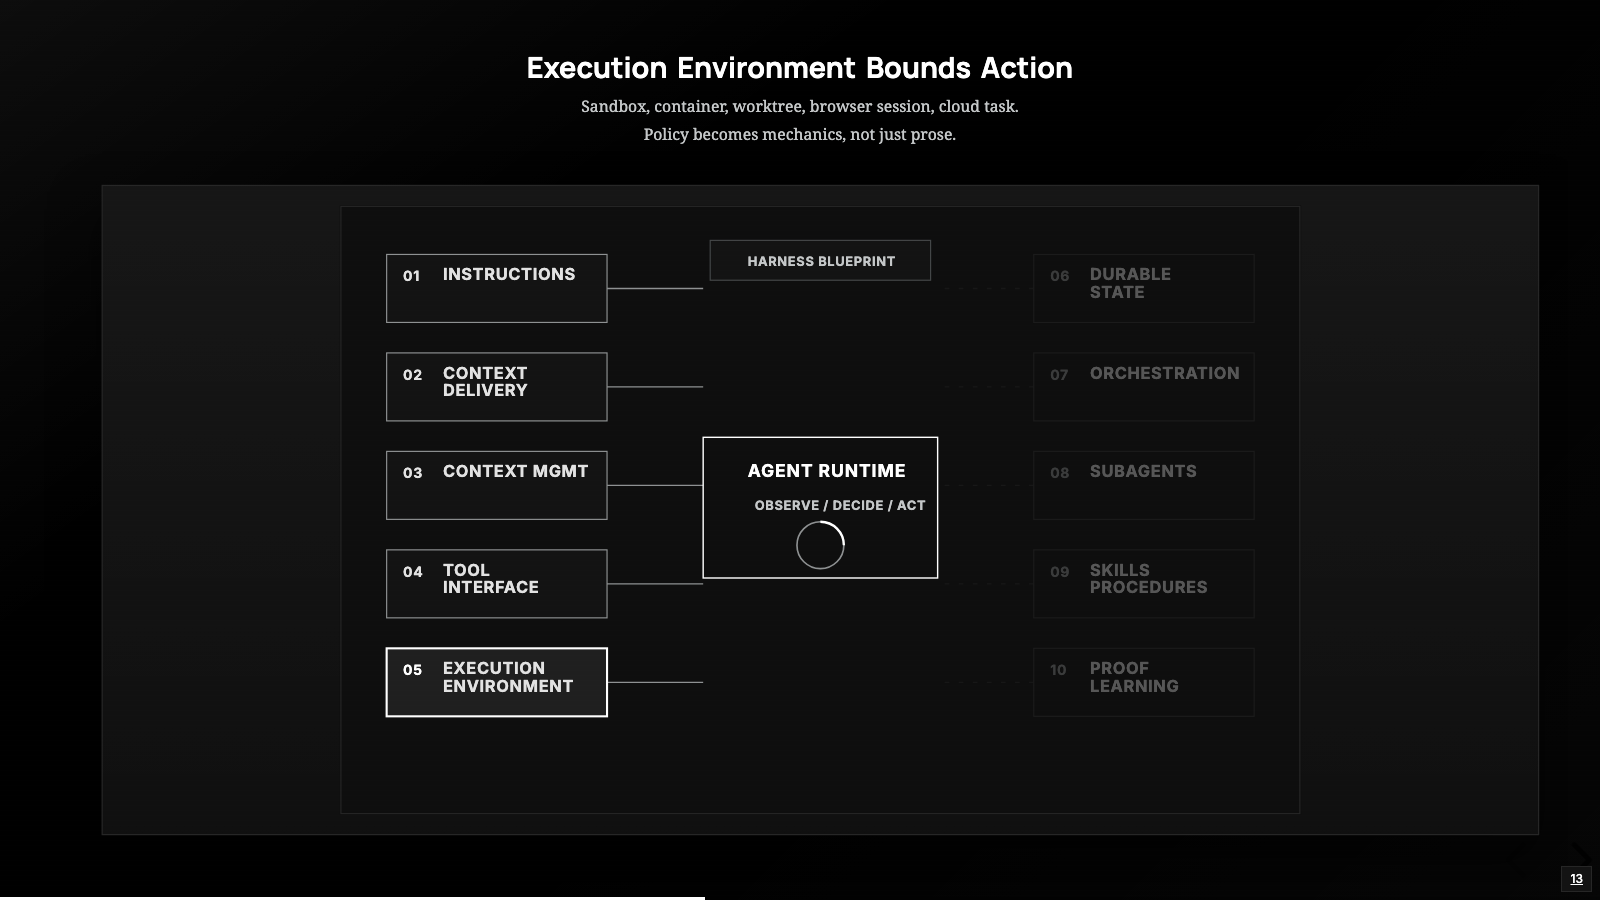
Task: Click the Execution Environment Bounds Action heading
Action: pyautogui.click(x=799, y=68)
